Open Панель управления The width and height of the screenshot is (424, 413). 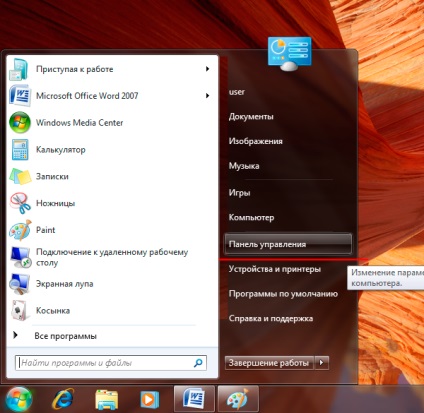pos(288,244)
